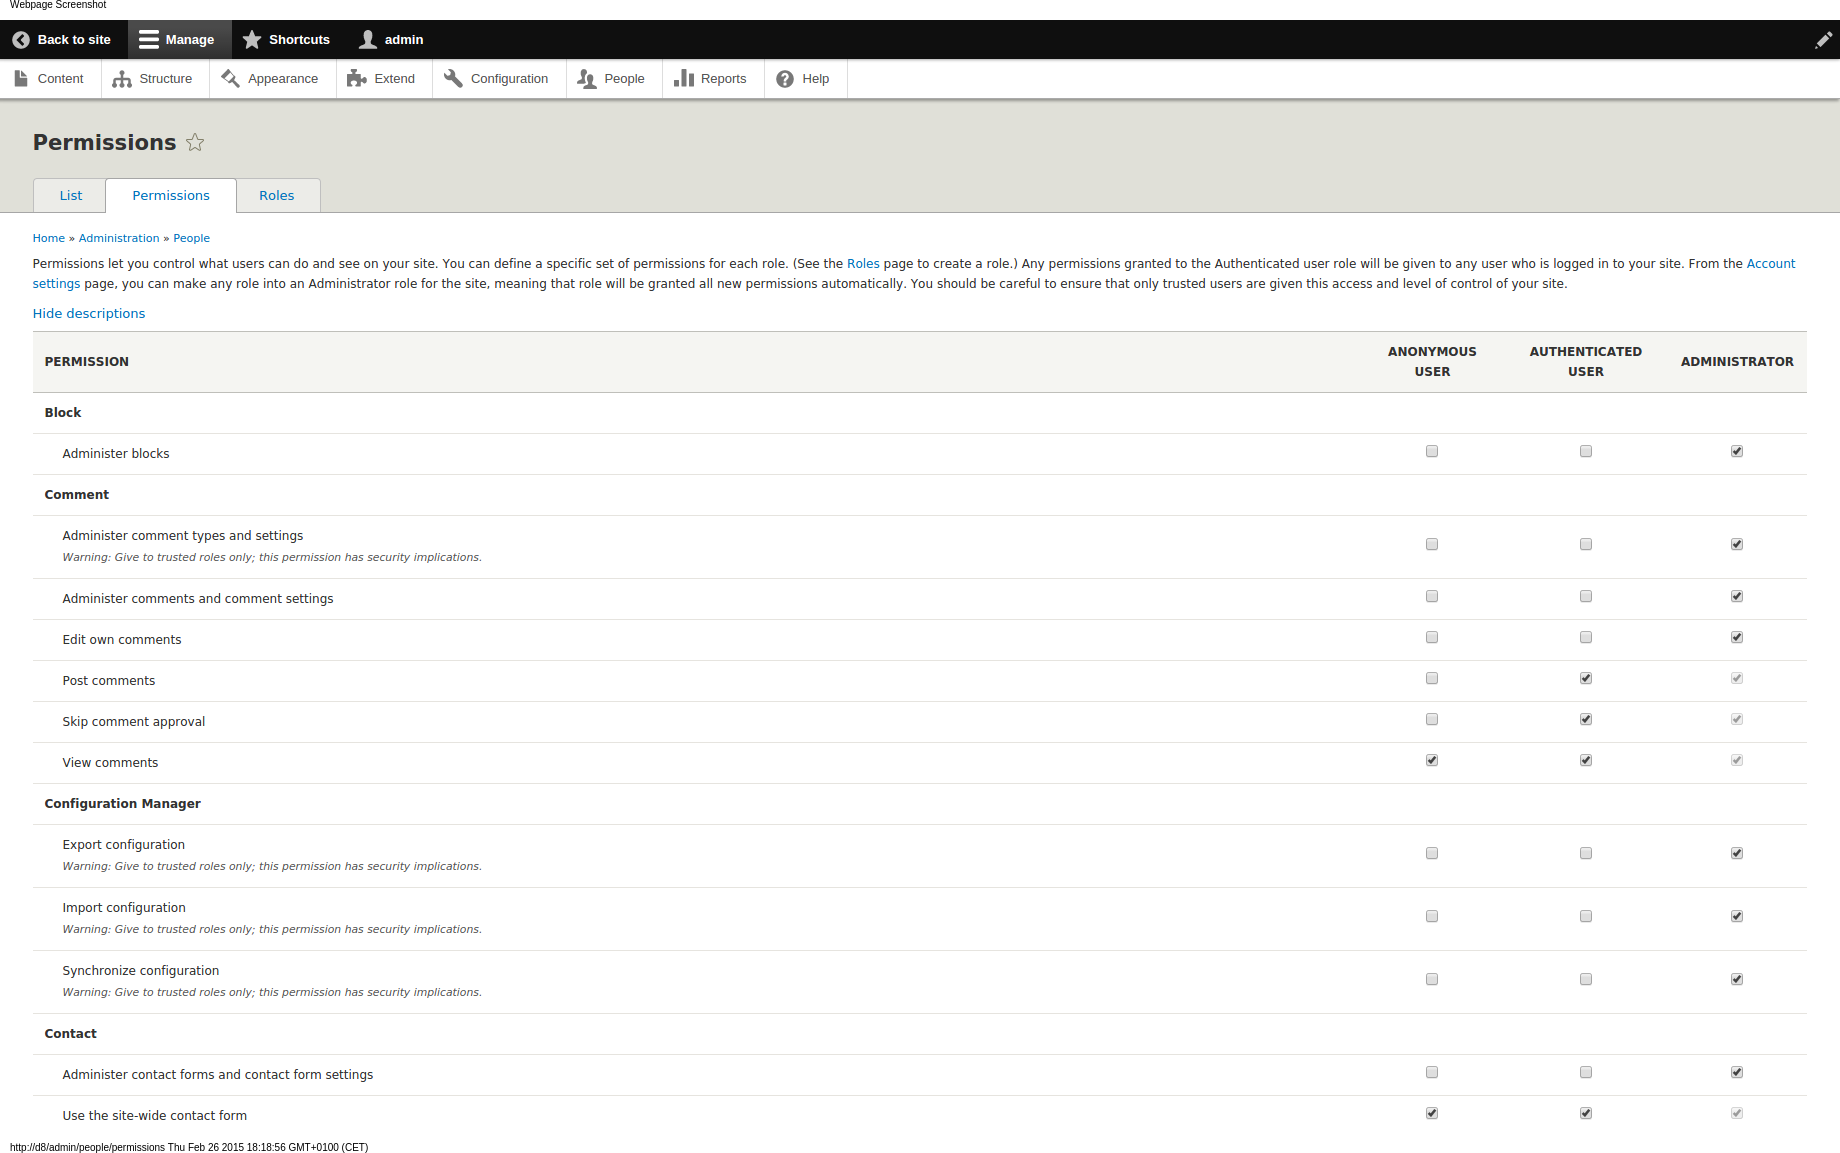Click the People users icon
Viewport: 1840px width, 1153px height.
[x=587, y=79]
